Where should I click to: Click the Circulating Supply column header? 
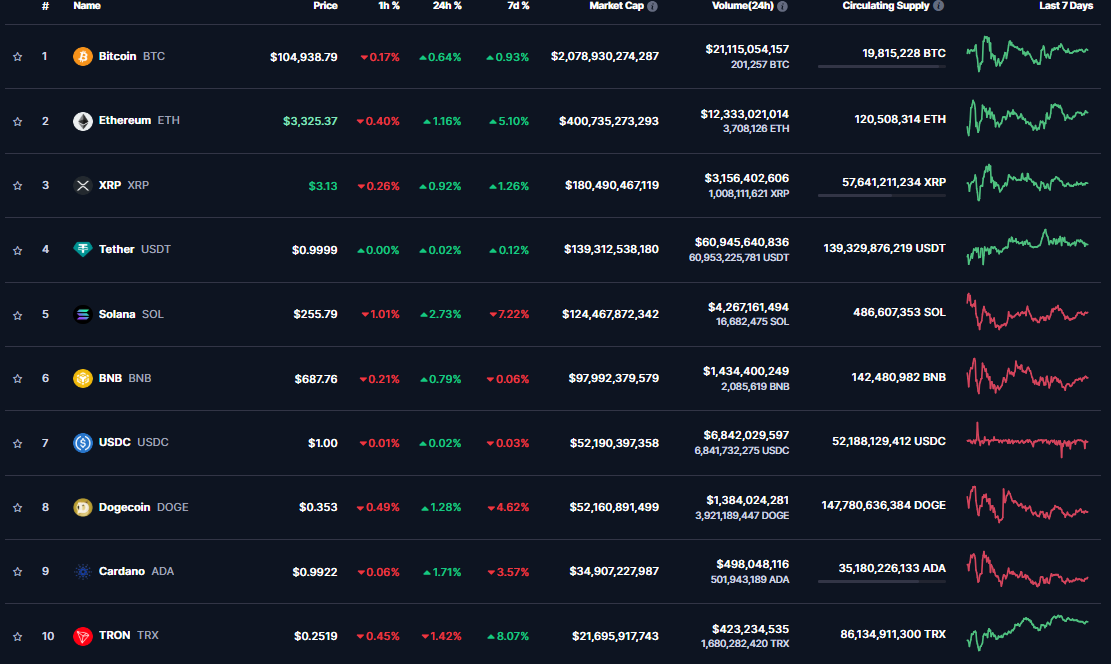[886, 6]
